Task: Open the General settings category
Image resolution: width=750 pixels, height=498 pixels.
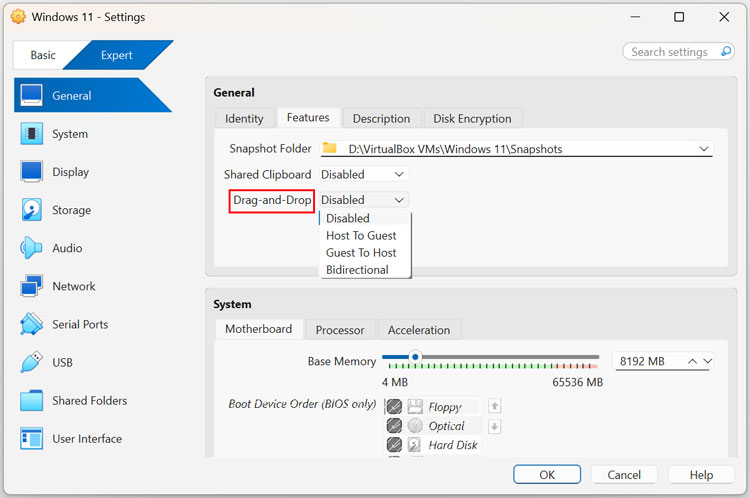Action: coord(91,95)
